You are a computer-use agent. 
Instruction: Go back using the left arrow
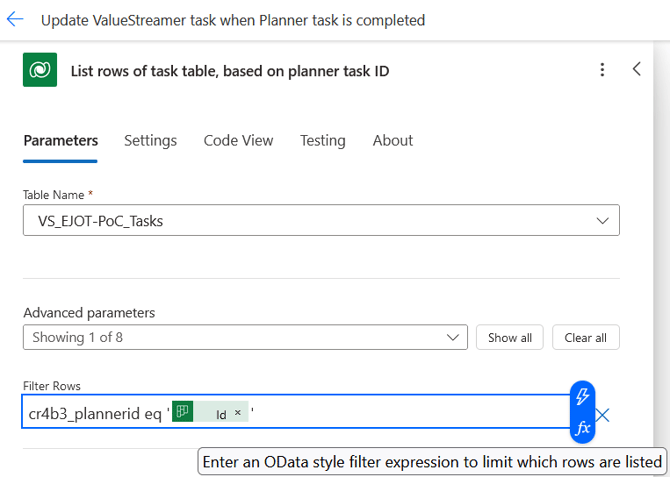click(15, 19)
